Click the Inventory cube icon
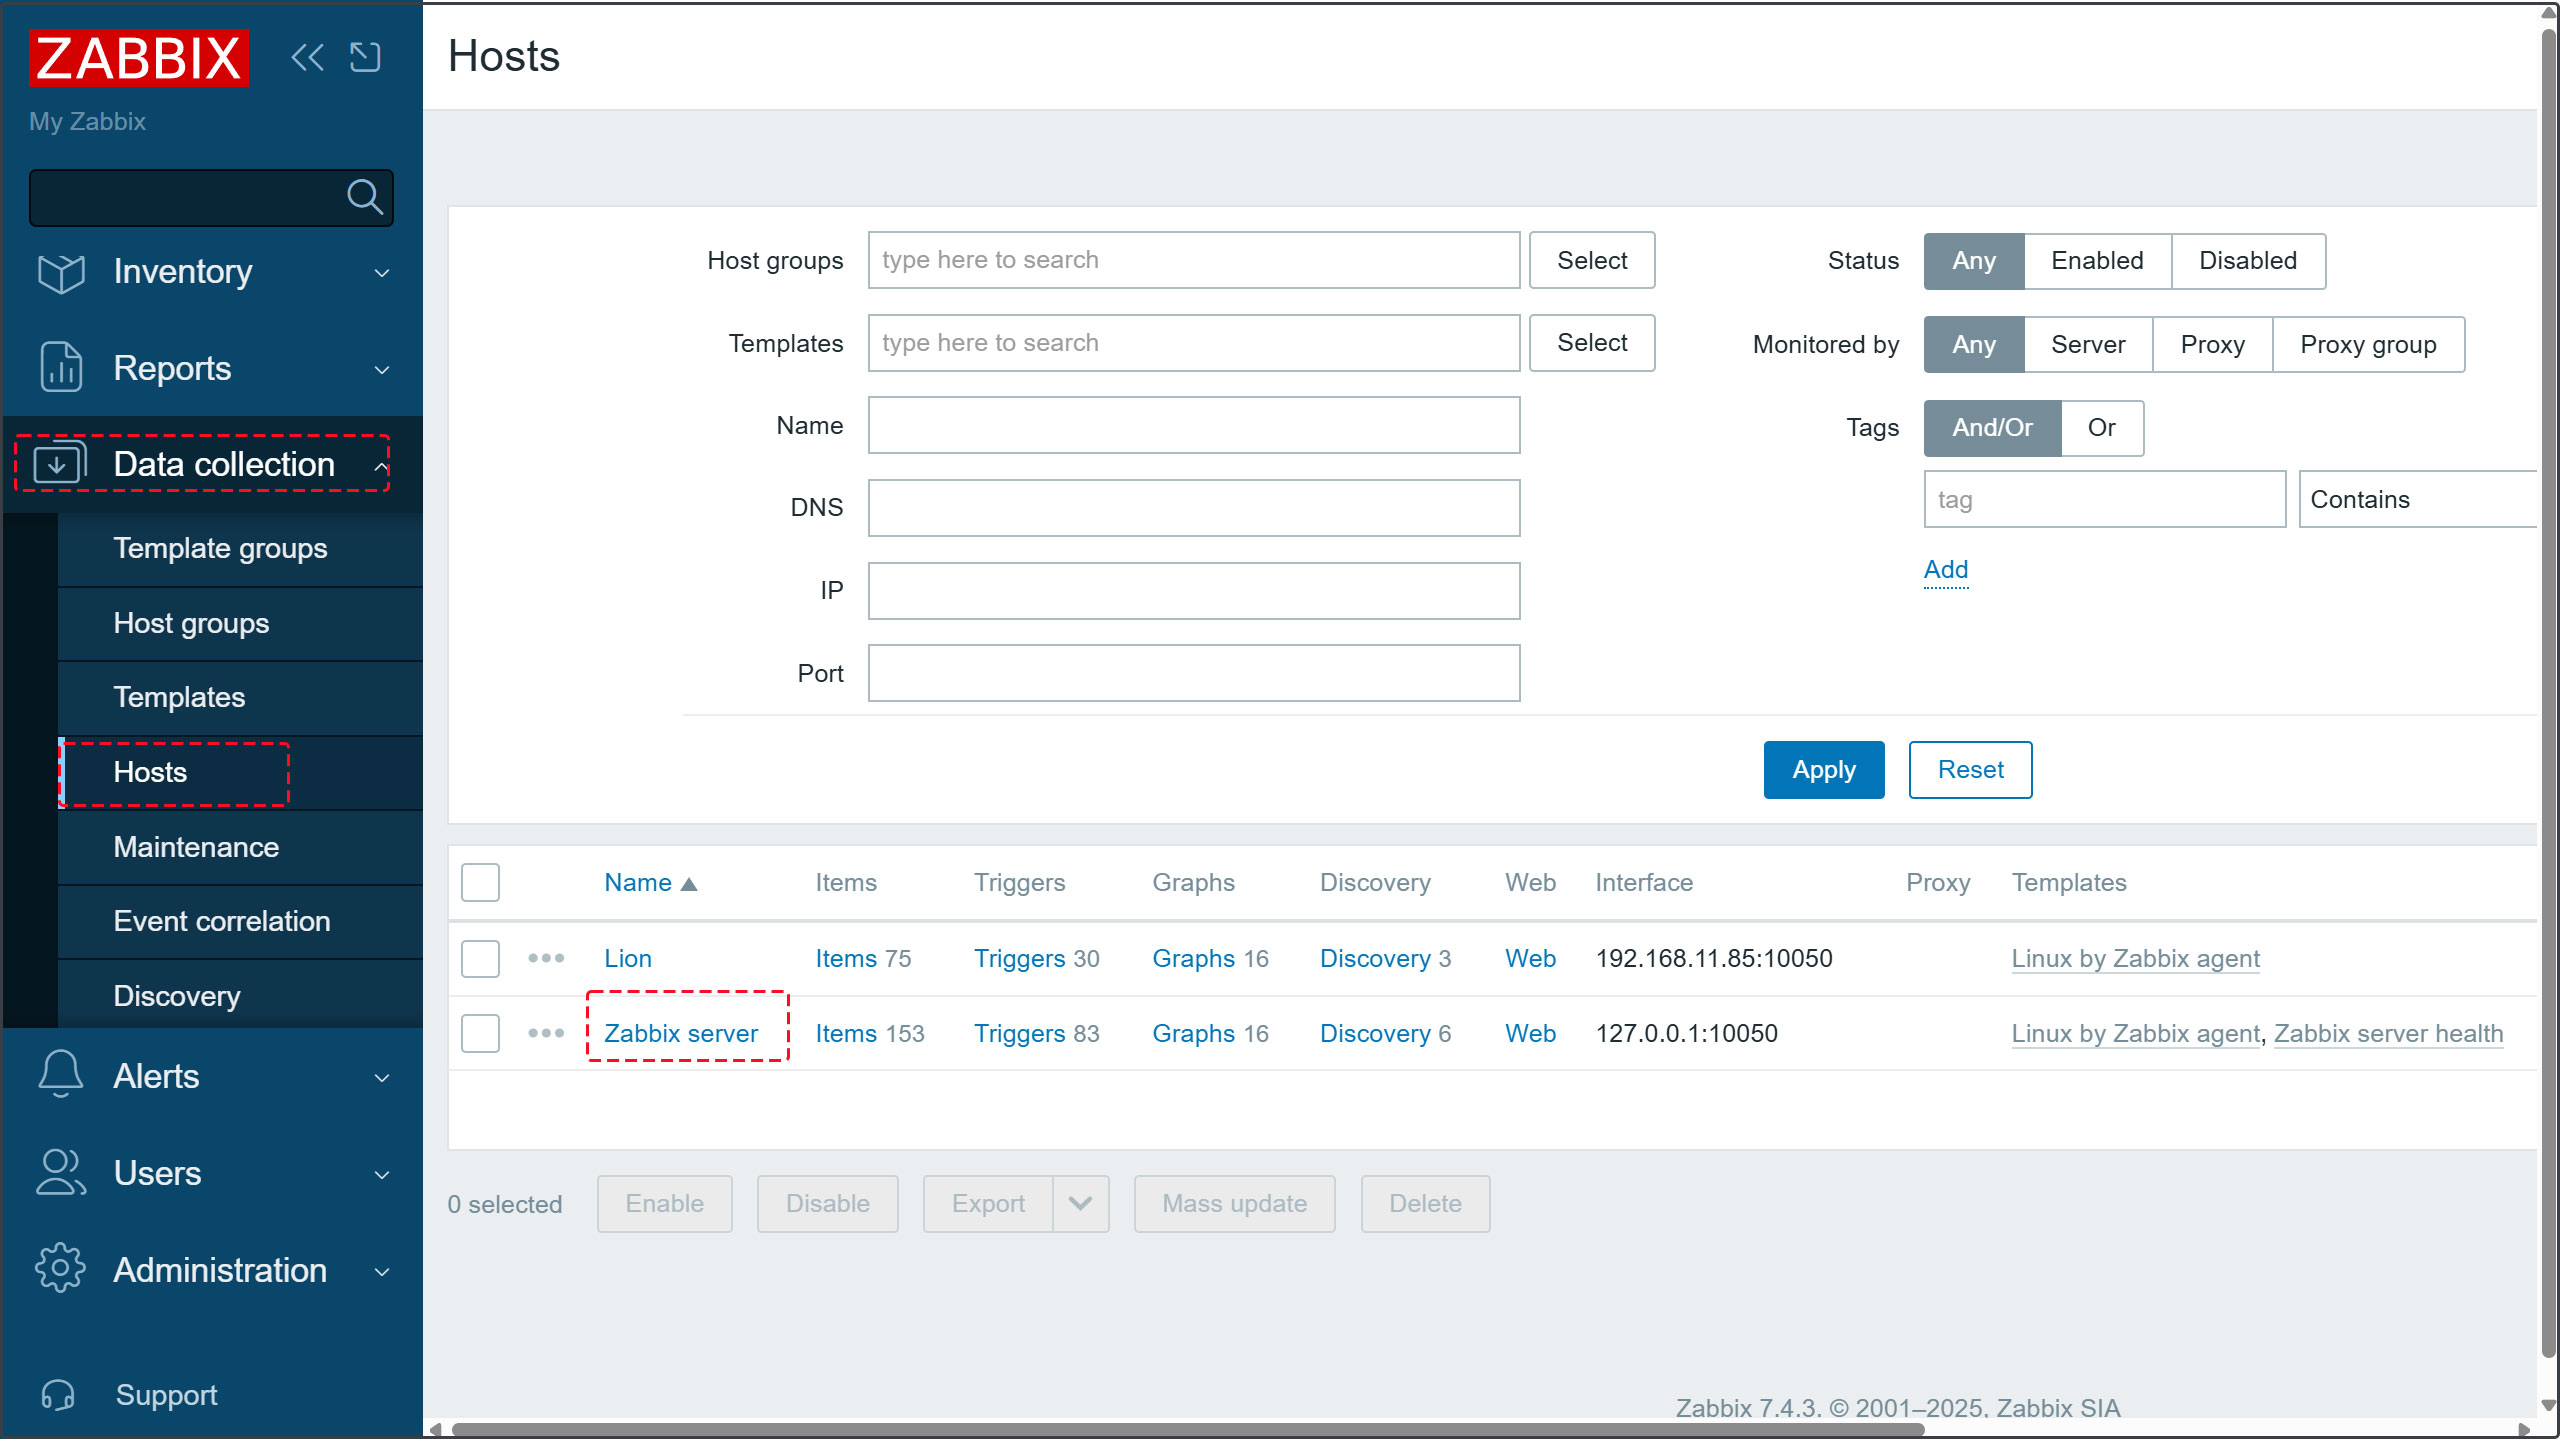Image resolution: width=2560 pixels, height=1439 pixels. (61, 272)
